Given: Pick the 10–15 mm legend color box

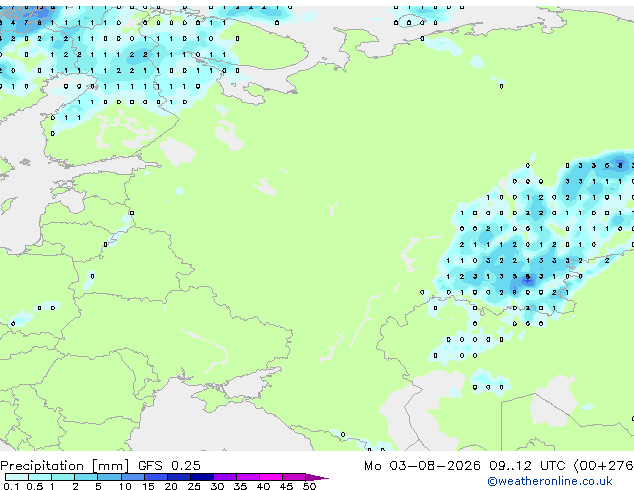Looking at the screenshot, I should click(x=133, y=477).
